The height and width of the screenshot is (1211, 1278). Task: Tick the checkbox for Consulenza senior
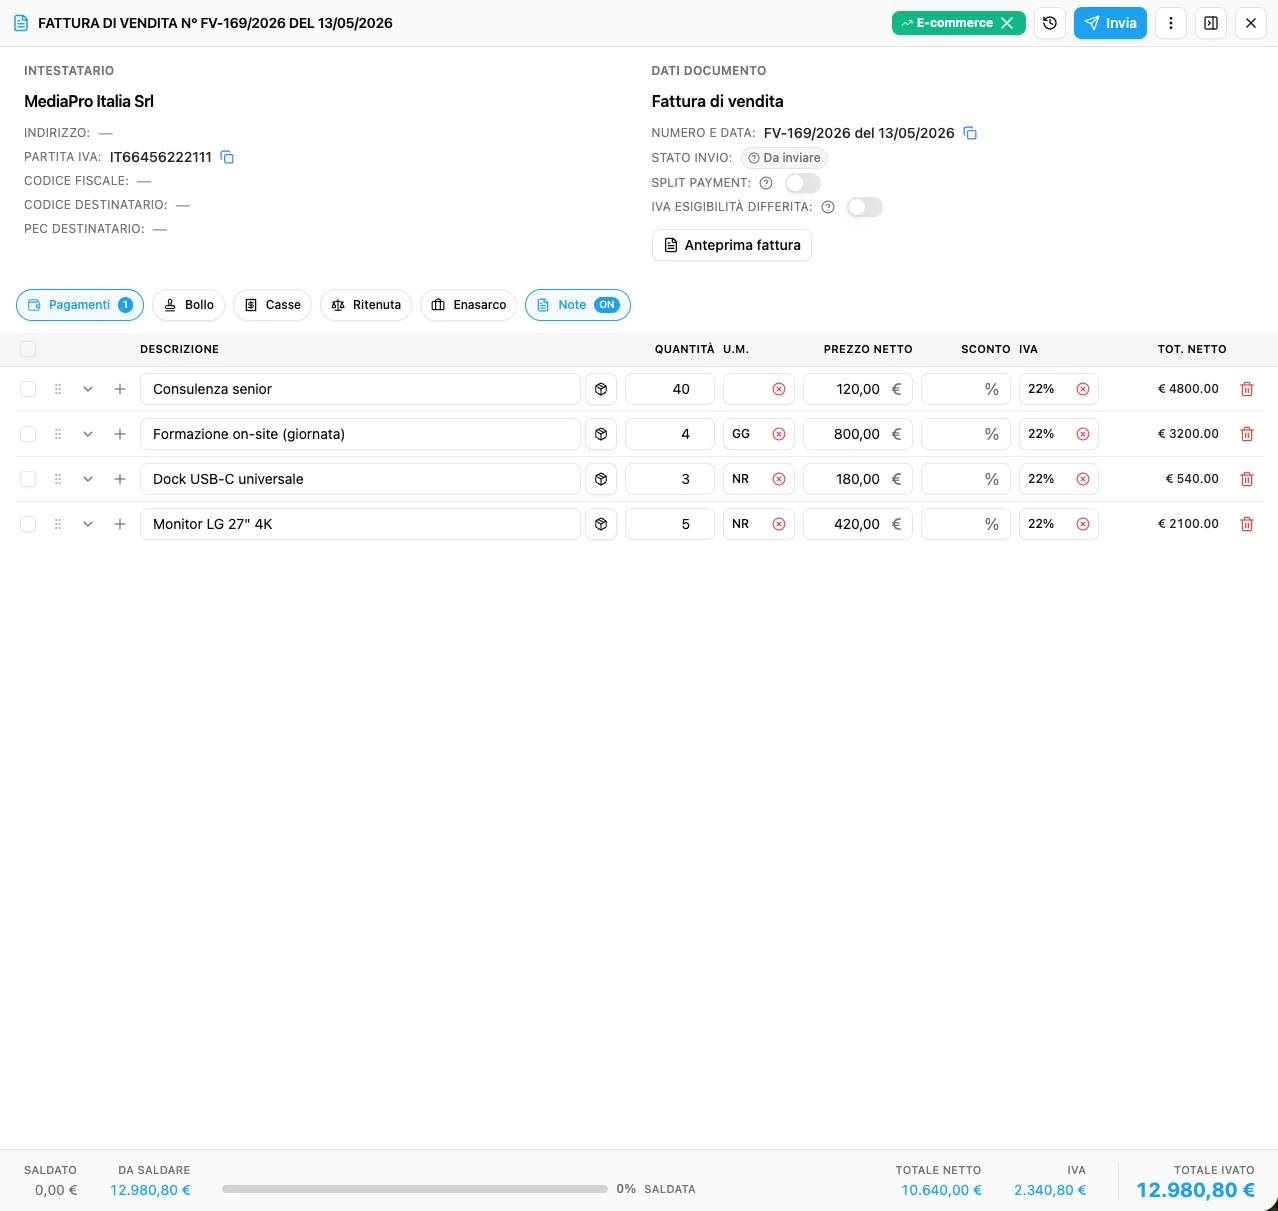[28, 389]
